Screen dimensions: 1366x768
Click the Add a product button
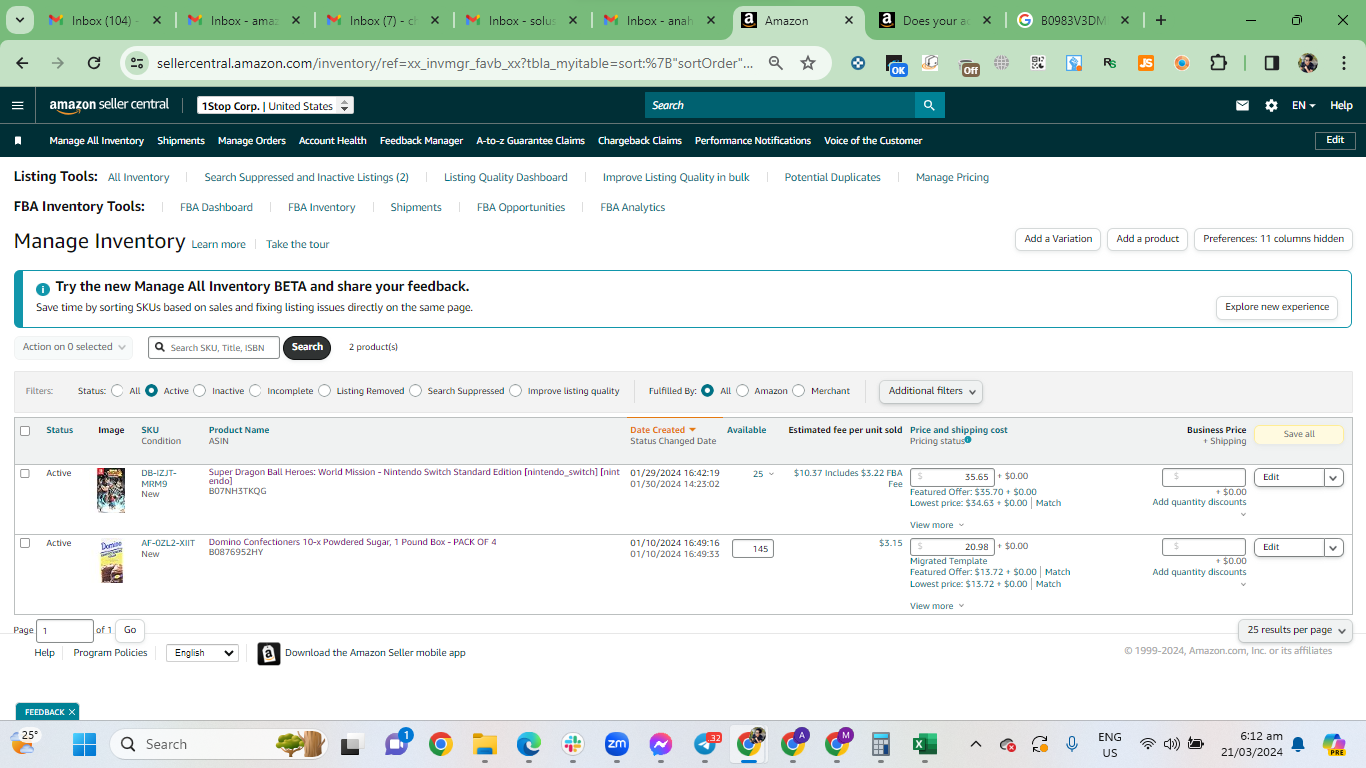pos(1148,239)
